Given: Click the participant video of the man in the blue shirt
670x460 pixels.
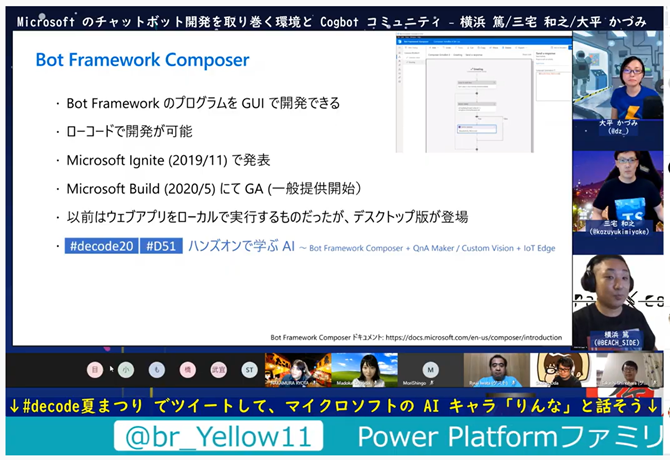Looking at the screenshot, I should (x=497, y=370).
